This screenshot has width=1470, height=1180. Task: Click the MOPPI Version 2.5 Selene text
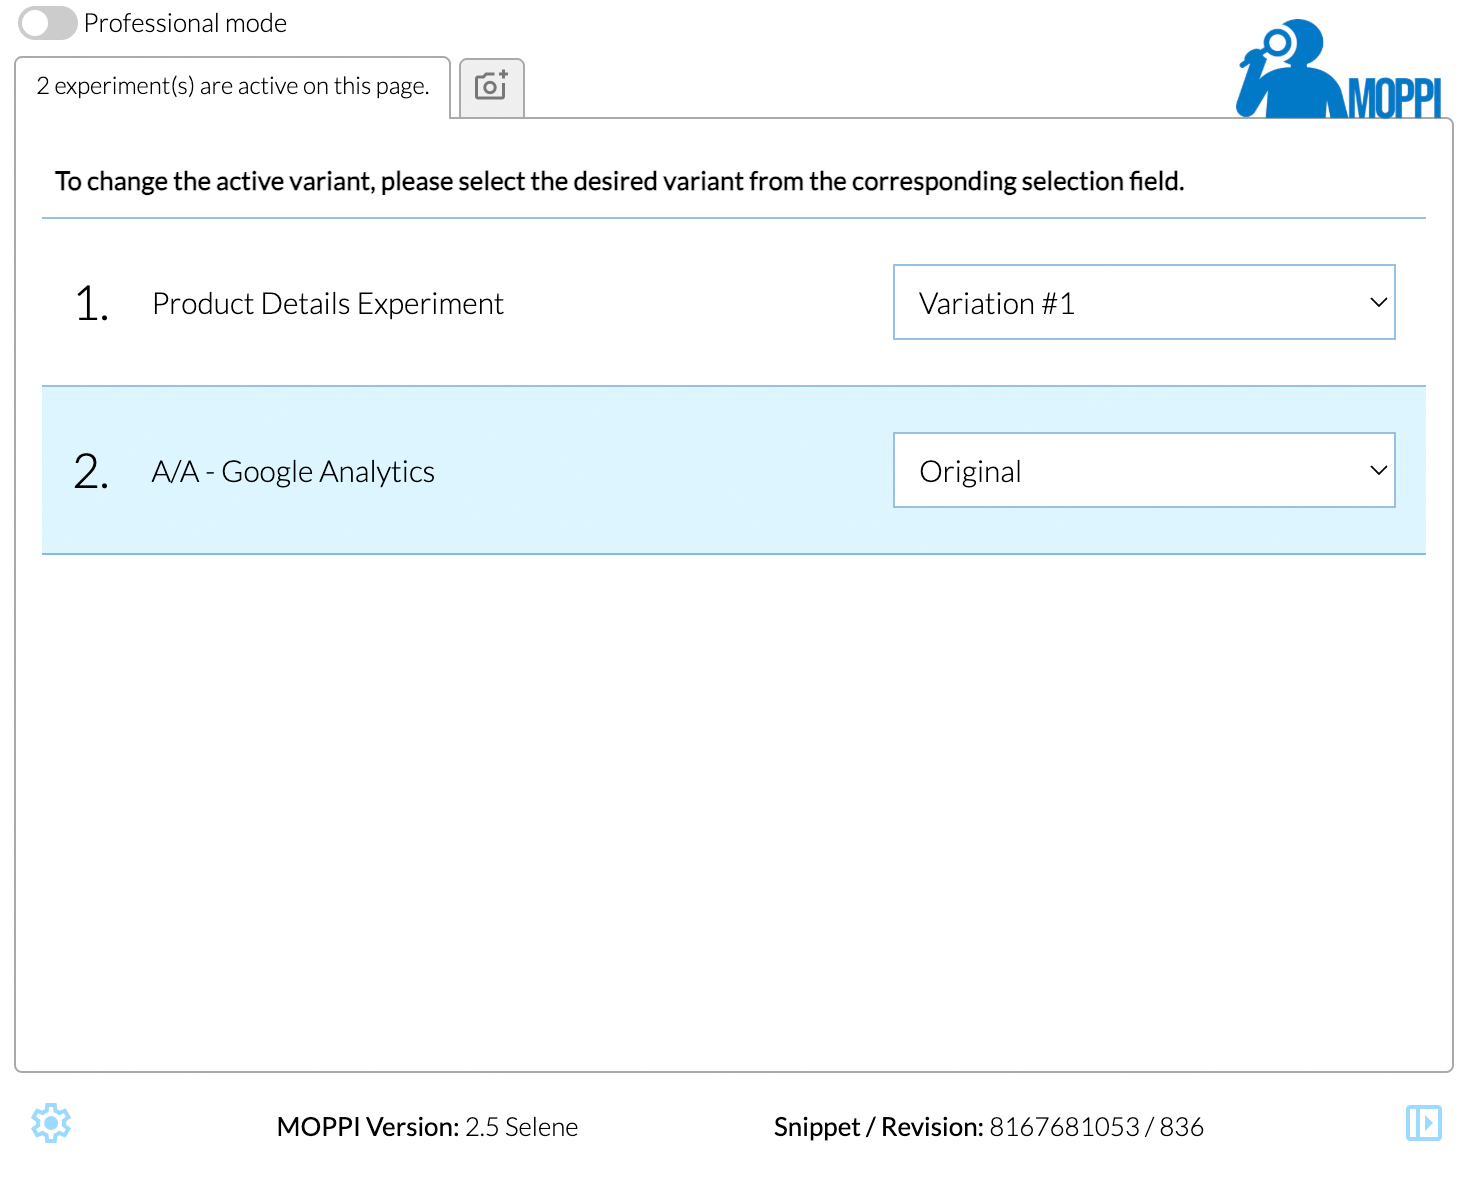[x=427, y=1127]
